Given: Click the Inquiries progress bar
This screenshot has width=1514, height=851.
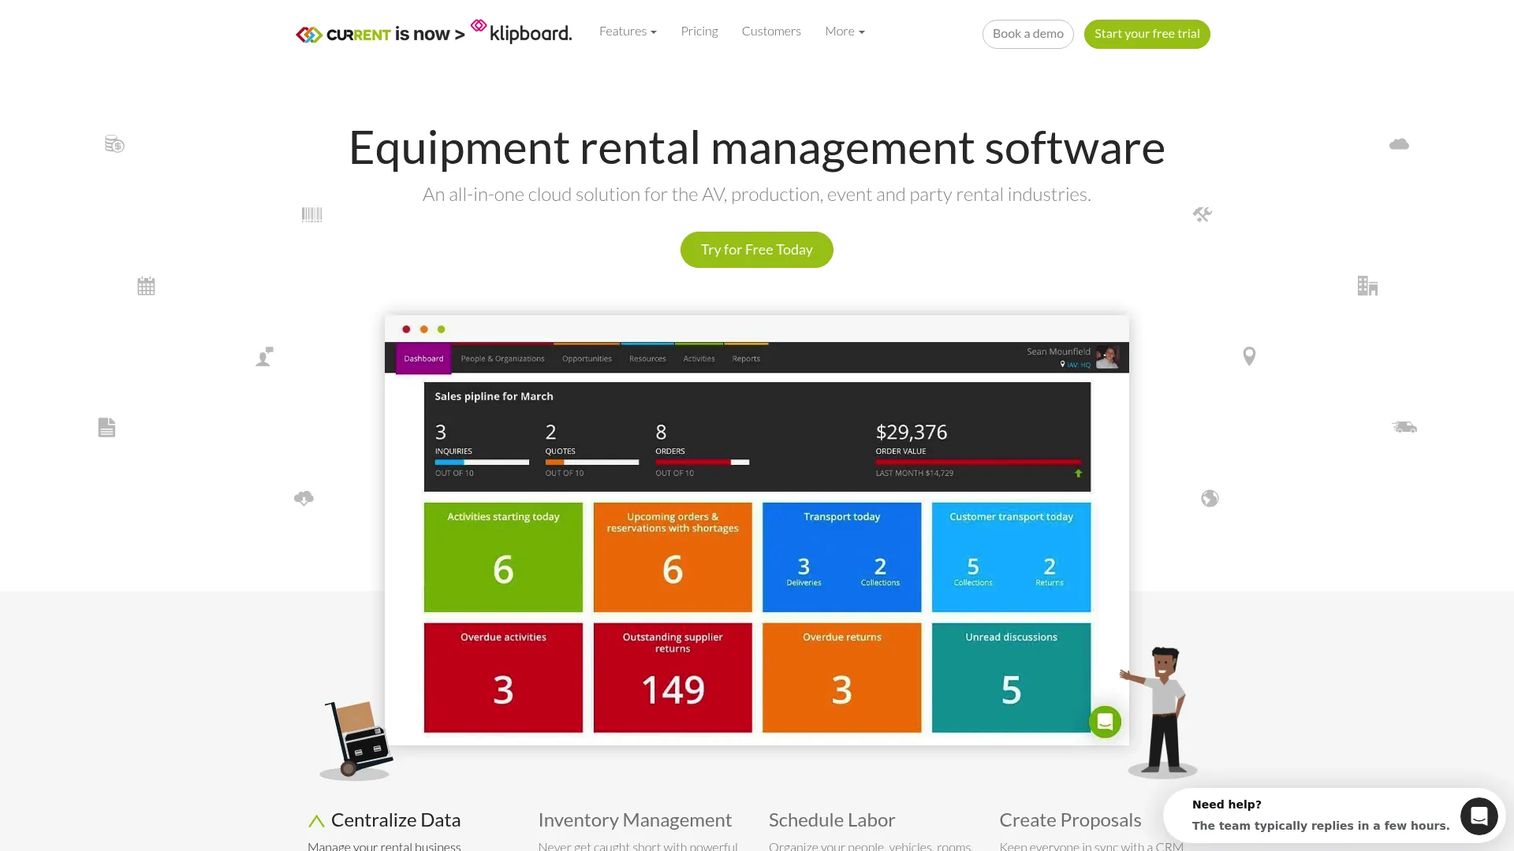Looking at the screenshot, I should pos(482,462).
